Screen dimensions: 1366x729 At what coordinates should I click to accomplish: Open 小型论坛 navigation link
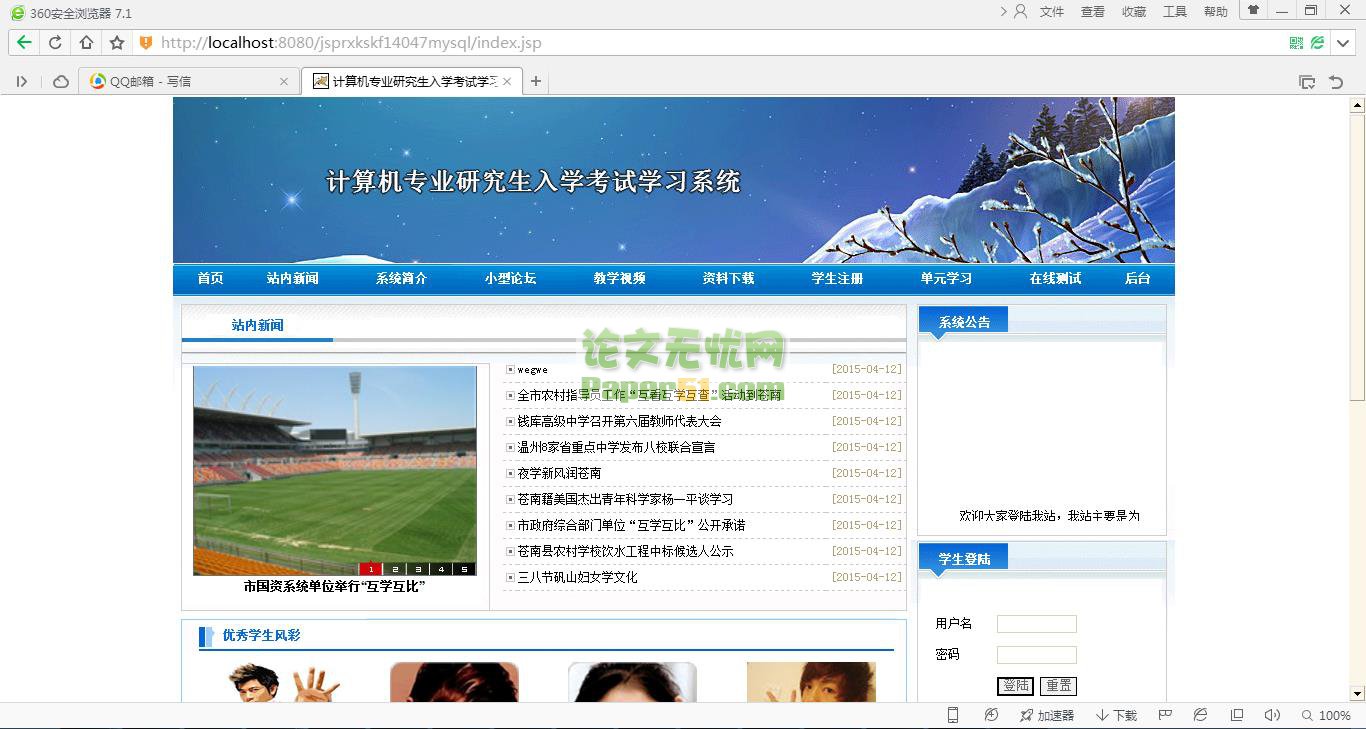[x=511, y=279]
